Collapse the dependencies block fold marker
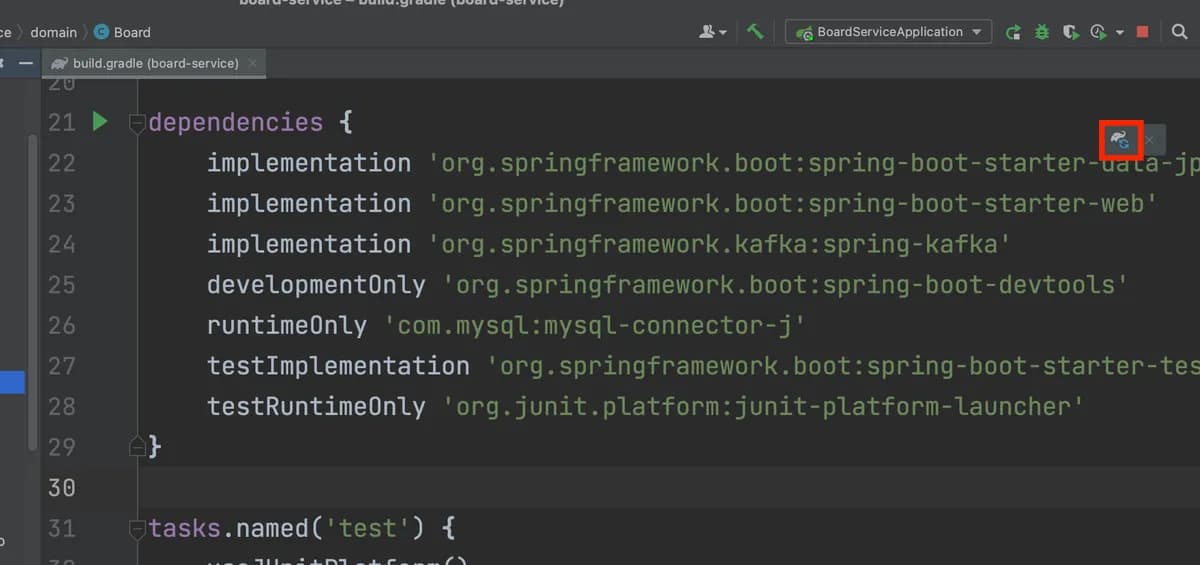This screenshot has width=1200, height=565. coord(138,123)
